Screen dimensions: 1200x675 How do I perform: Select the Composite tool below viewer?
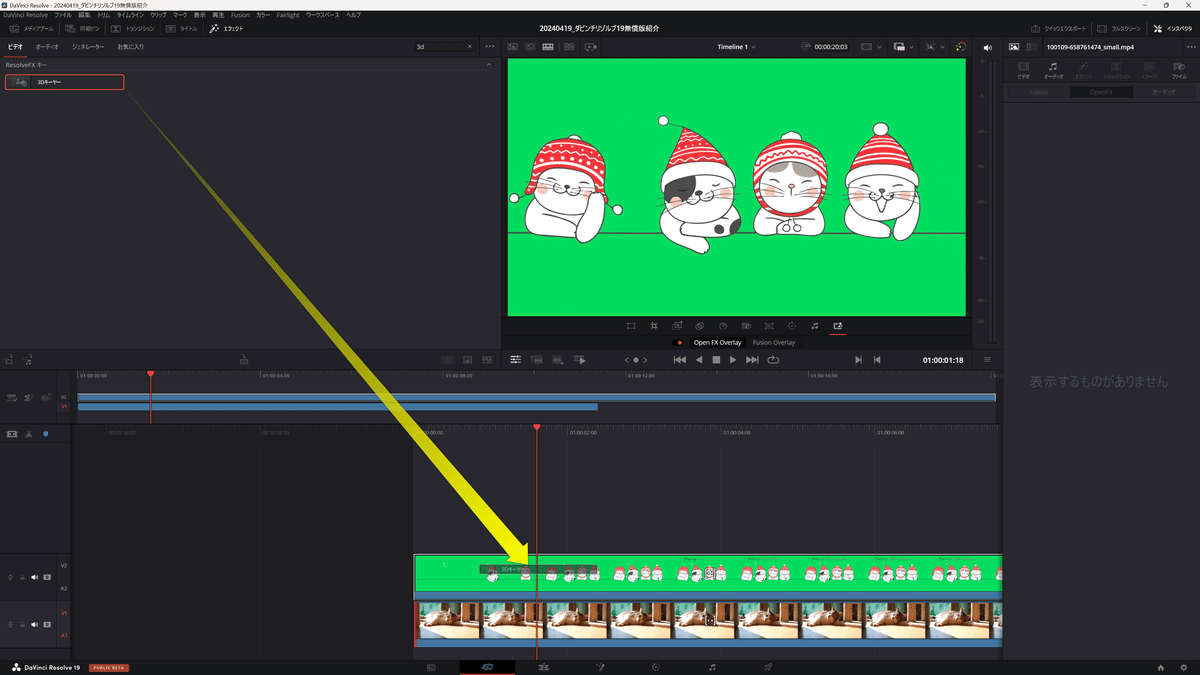700,326
